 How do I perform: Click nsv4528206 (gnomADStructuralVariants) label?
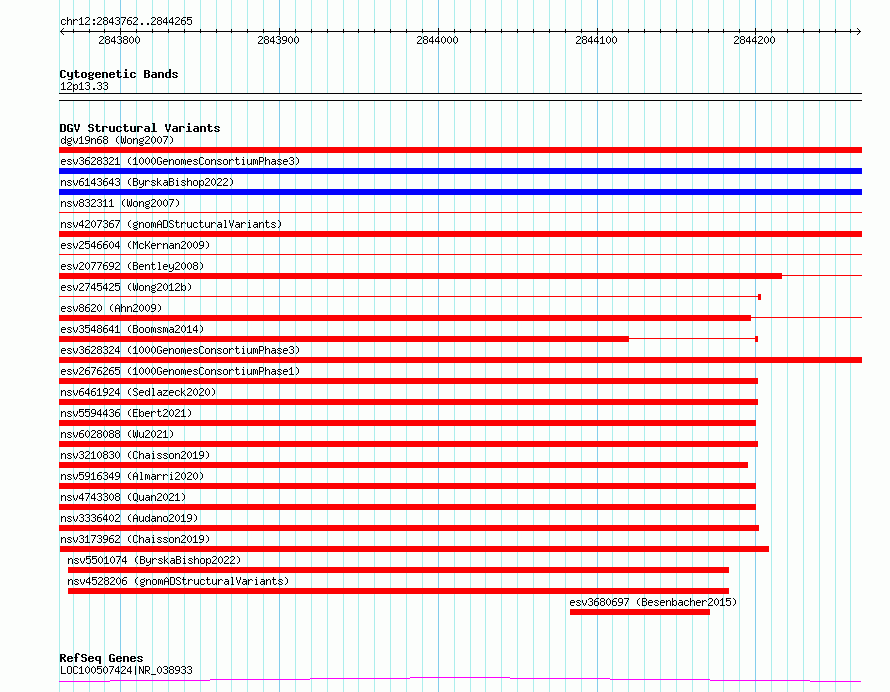coord(178,581)
